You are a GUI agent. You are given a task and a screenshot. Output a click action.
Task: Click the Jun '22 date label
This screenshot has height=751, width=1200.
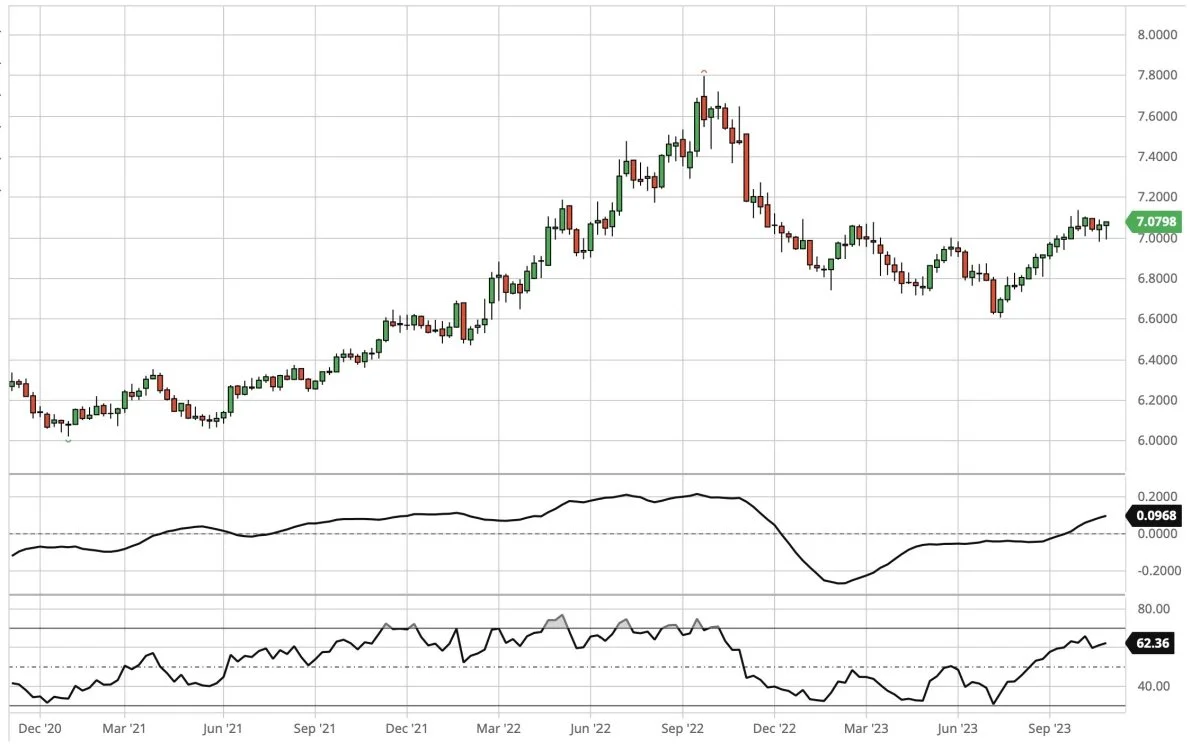pos(592,730)
